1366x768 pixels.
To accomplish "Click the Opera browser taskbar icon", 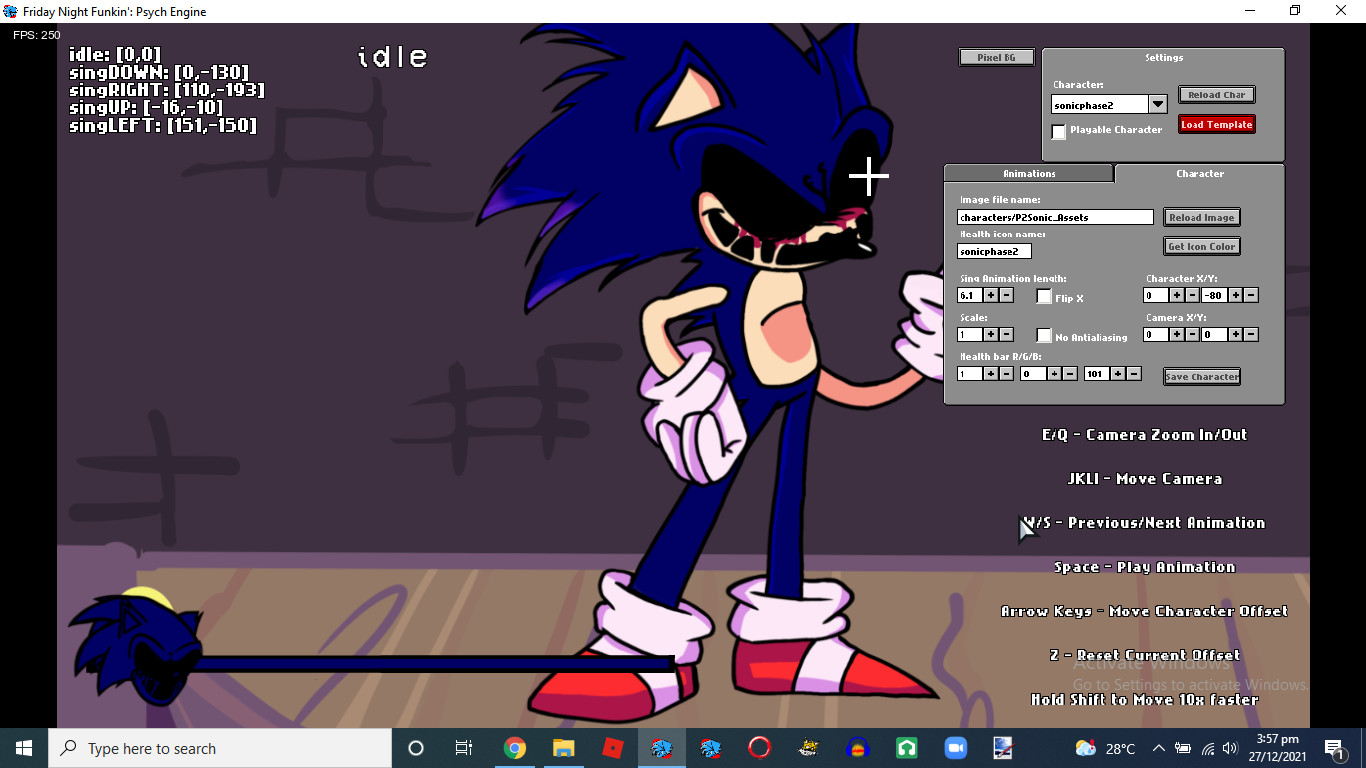I will (x=760, y=748).
